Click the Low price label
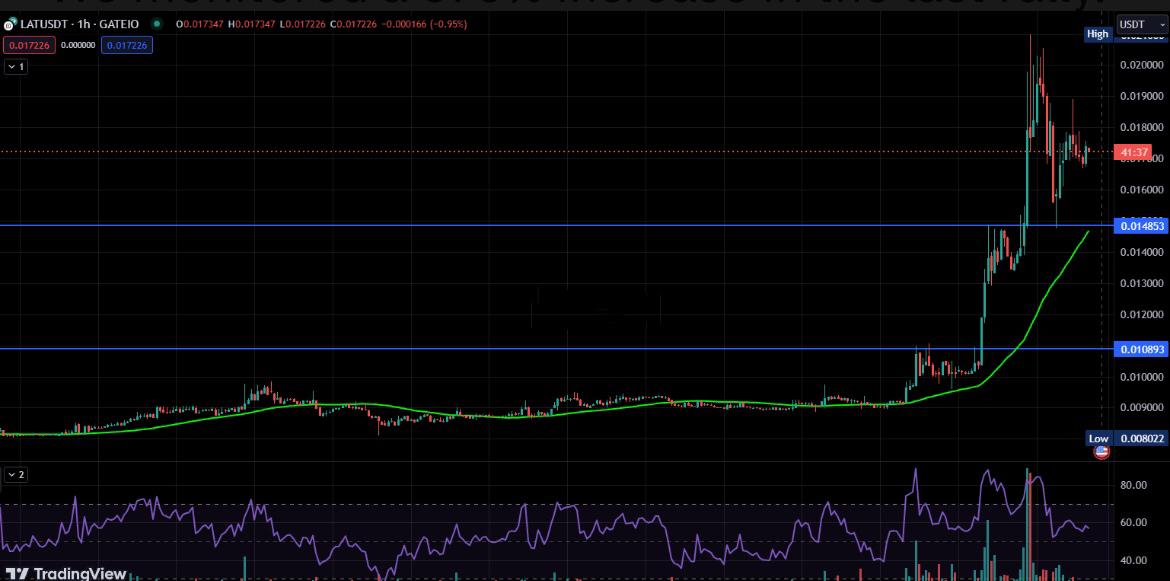The width and height of the screenshot is (1170, 581). tap(1098, 439)
